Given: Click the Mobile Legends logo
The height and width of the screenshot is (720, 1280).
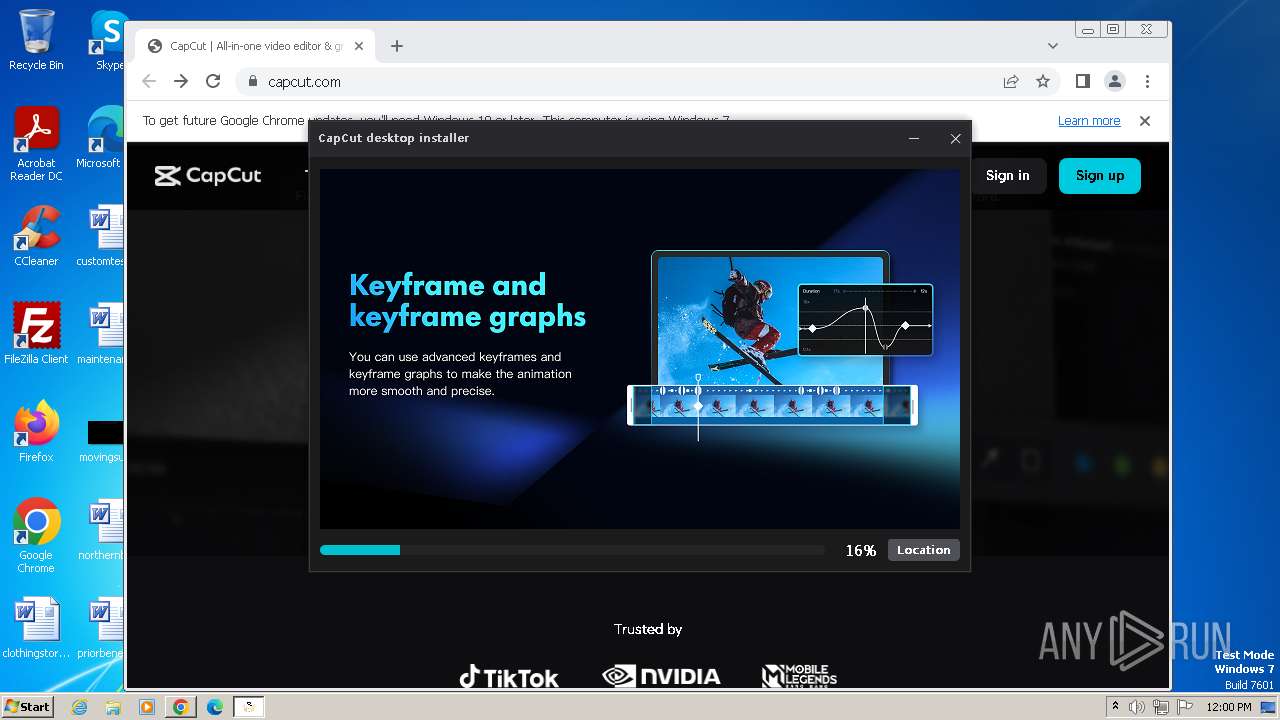Looking at the screenshot, I should 799,677.
